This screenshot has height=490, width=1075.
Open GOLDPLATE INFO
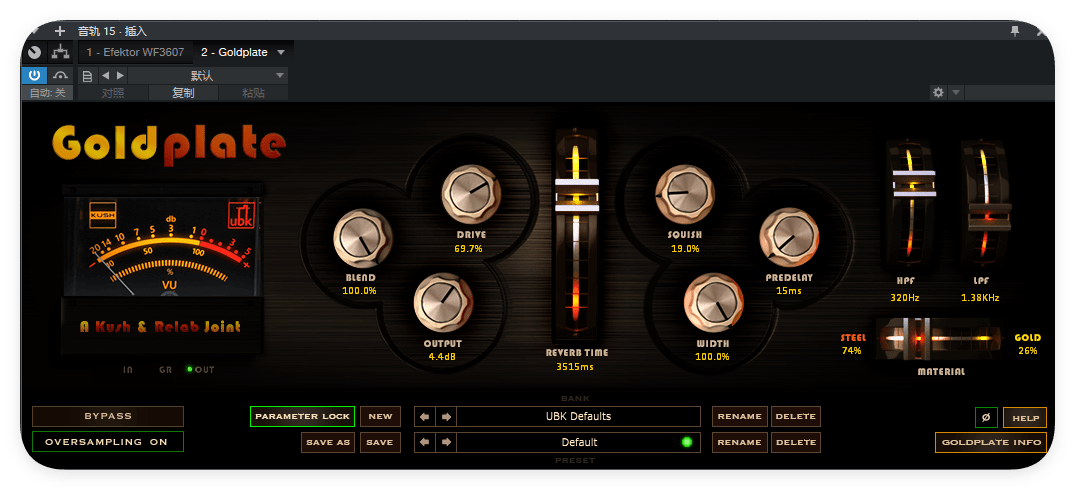coord(991,442)
